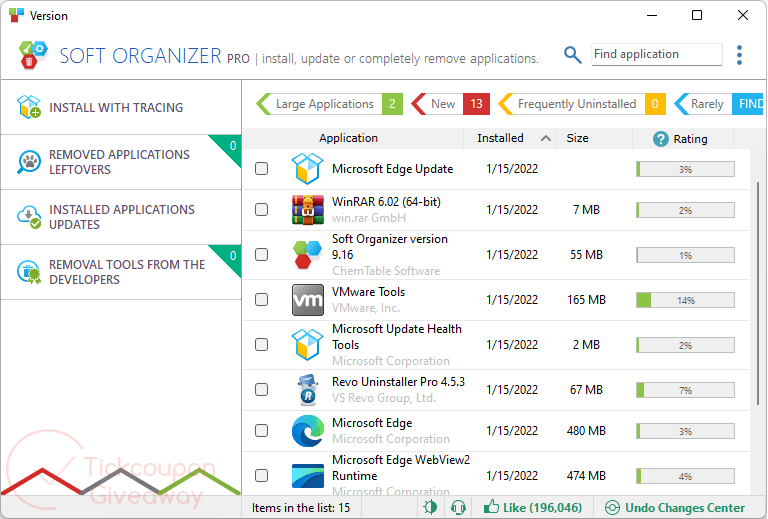Image resolution: width=768 pixels, height=519 pixels.
Task: Click the 480 MB size of Microsoft Edge
Action: coord(586,431)
